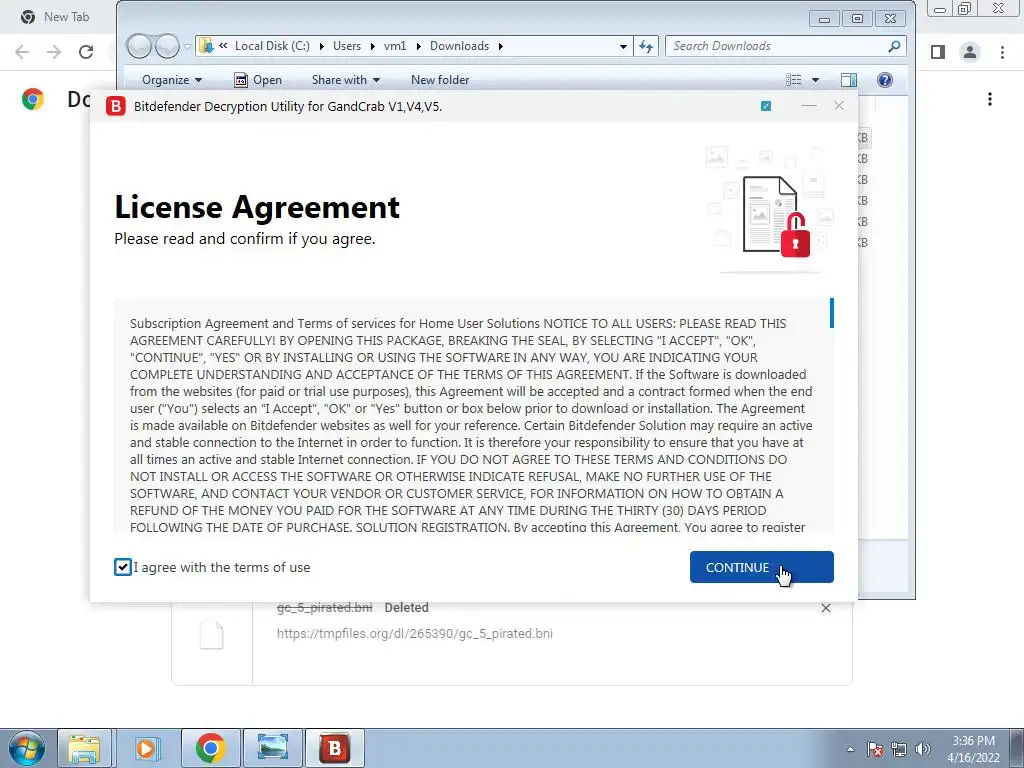The height and width of the screenshot is (768, 1024).
Task: Minimize the Bitdefender Decryption Utility window
Action: pyautogui.click(x=808, y=106)
